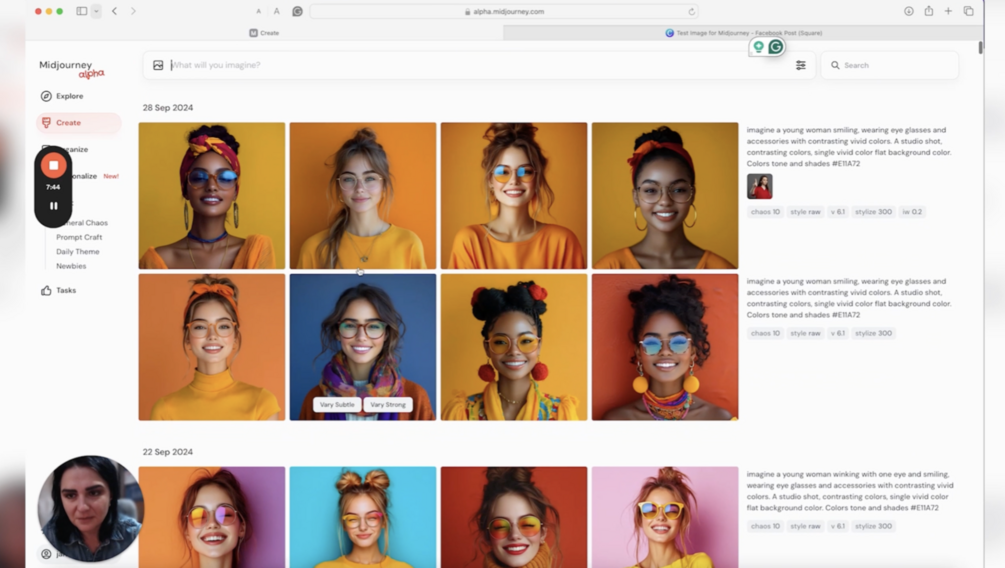Click the larger text size A button
Image resolution: width=1005 pixels, height=568 pixels.
[x=276, y=11]
